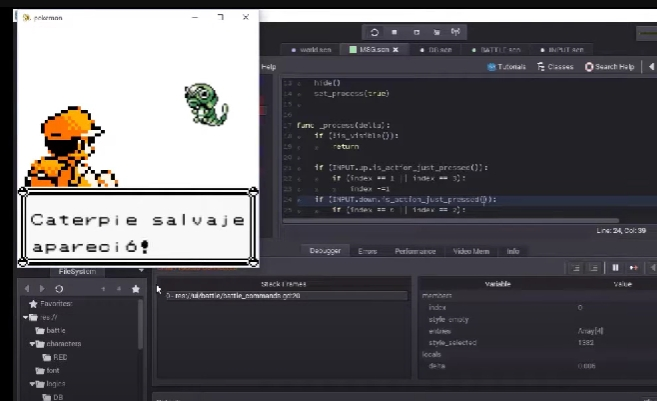Click the play scene icon in the top toolbar
Image resolution: width=657 pixels, height=401 pixels.
pos(416,32)
